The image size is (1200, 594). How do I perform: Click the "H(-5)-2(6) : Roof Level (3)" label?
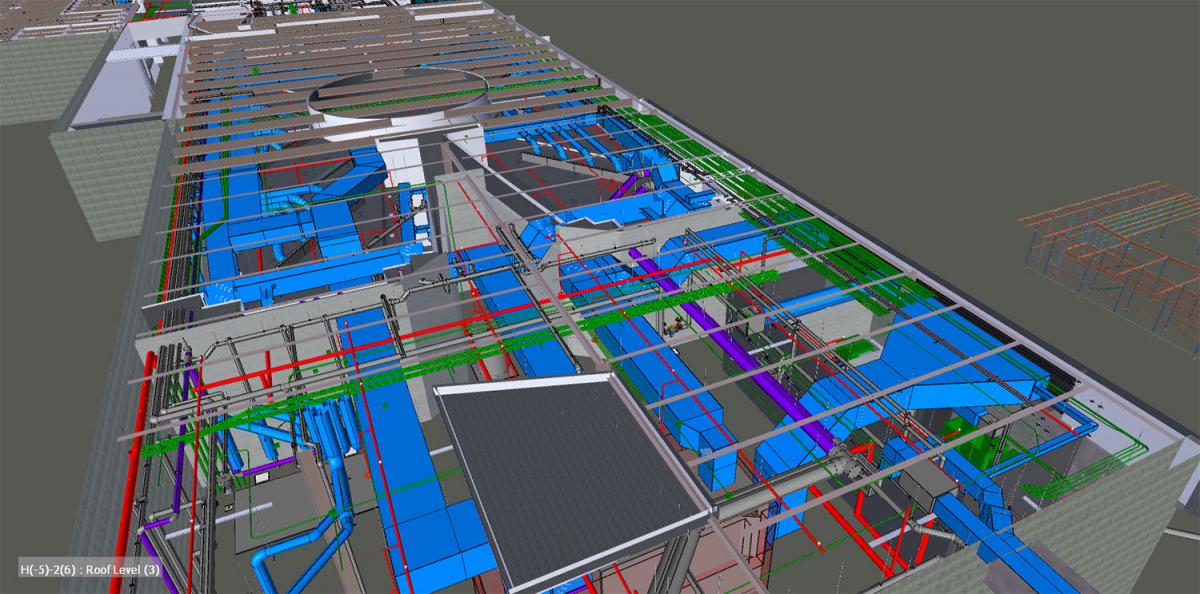[89, 569]
